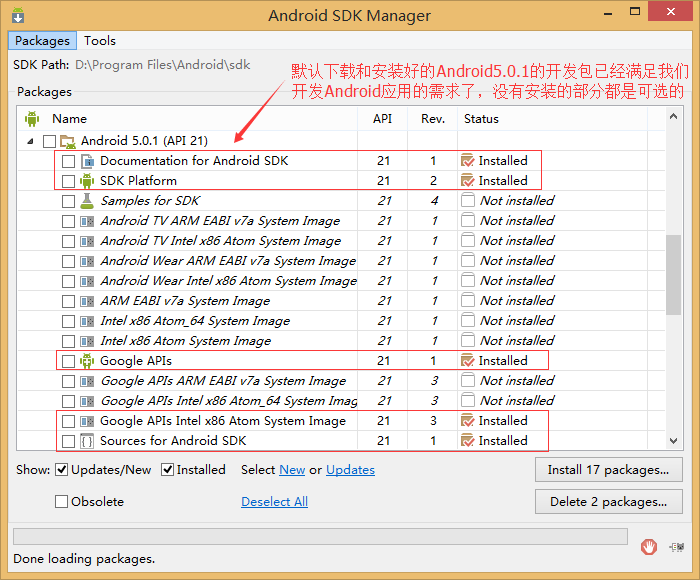Toggle the Installed show filter
700x580 pixels.
167,470
